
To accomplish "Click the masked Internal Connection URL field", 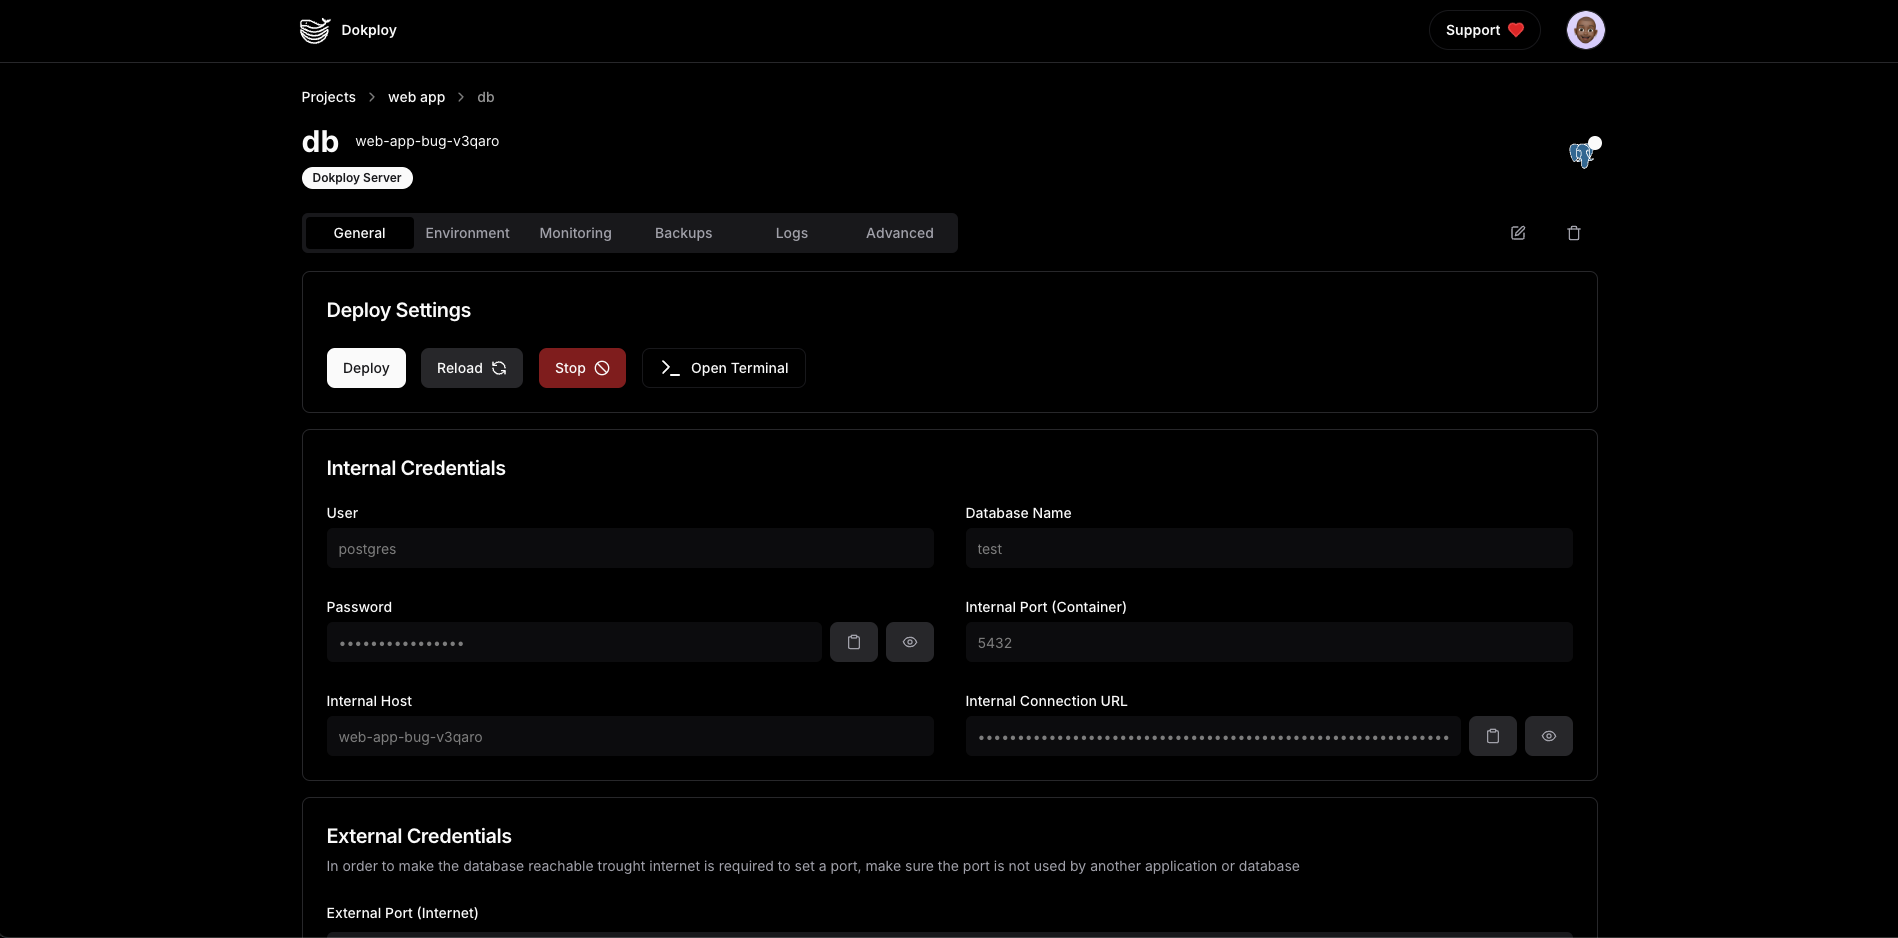I will (x=1213, y=736).
